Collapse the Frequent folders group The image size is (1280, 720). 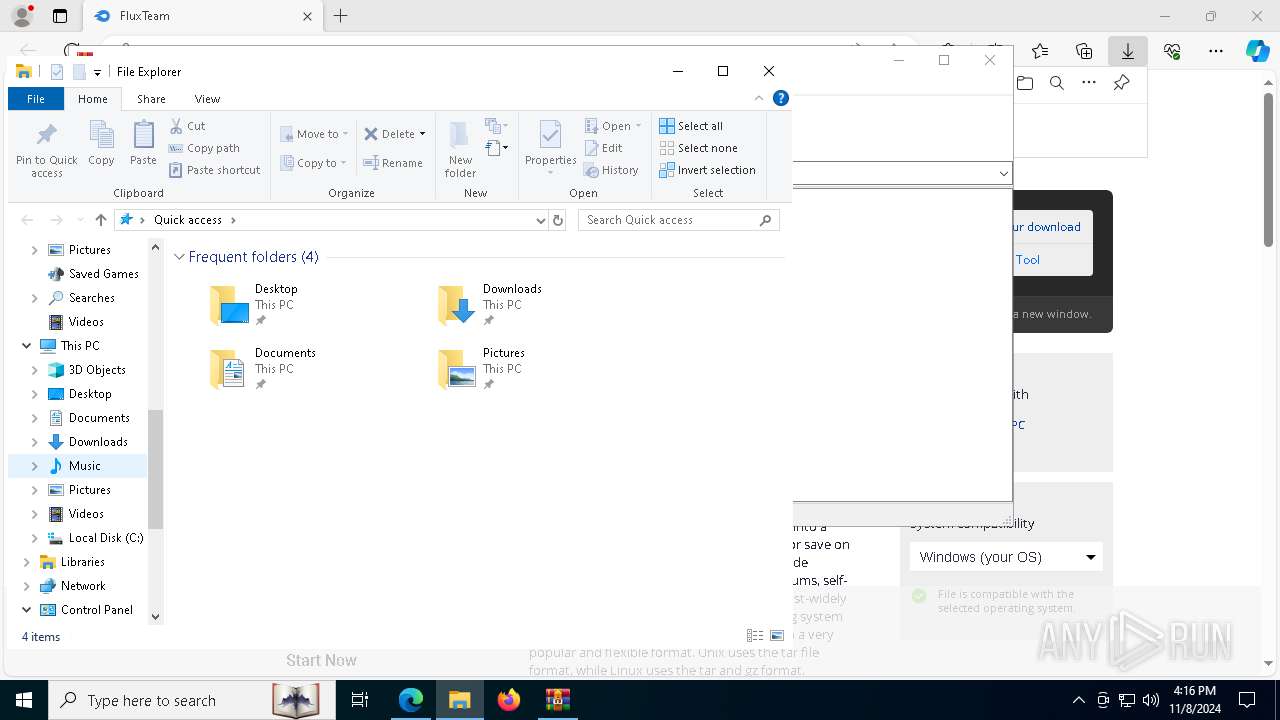pos(179,257)
